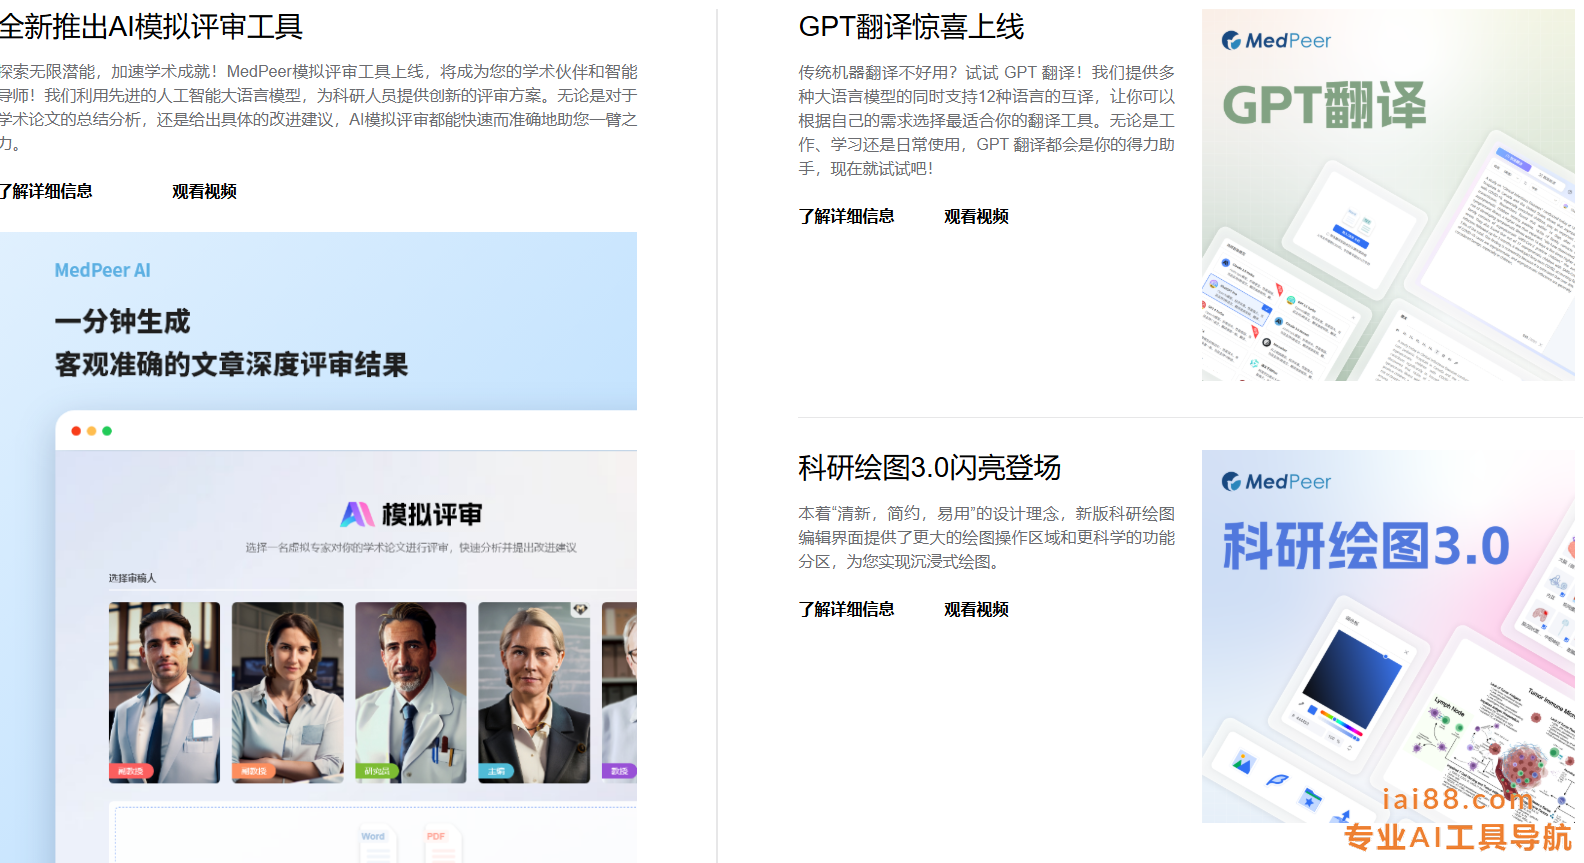
Task: Click the feather icon in 科研绘图 banner
Action: pyautogui.click(x=1277, y=780)
